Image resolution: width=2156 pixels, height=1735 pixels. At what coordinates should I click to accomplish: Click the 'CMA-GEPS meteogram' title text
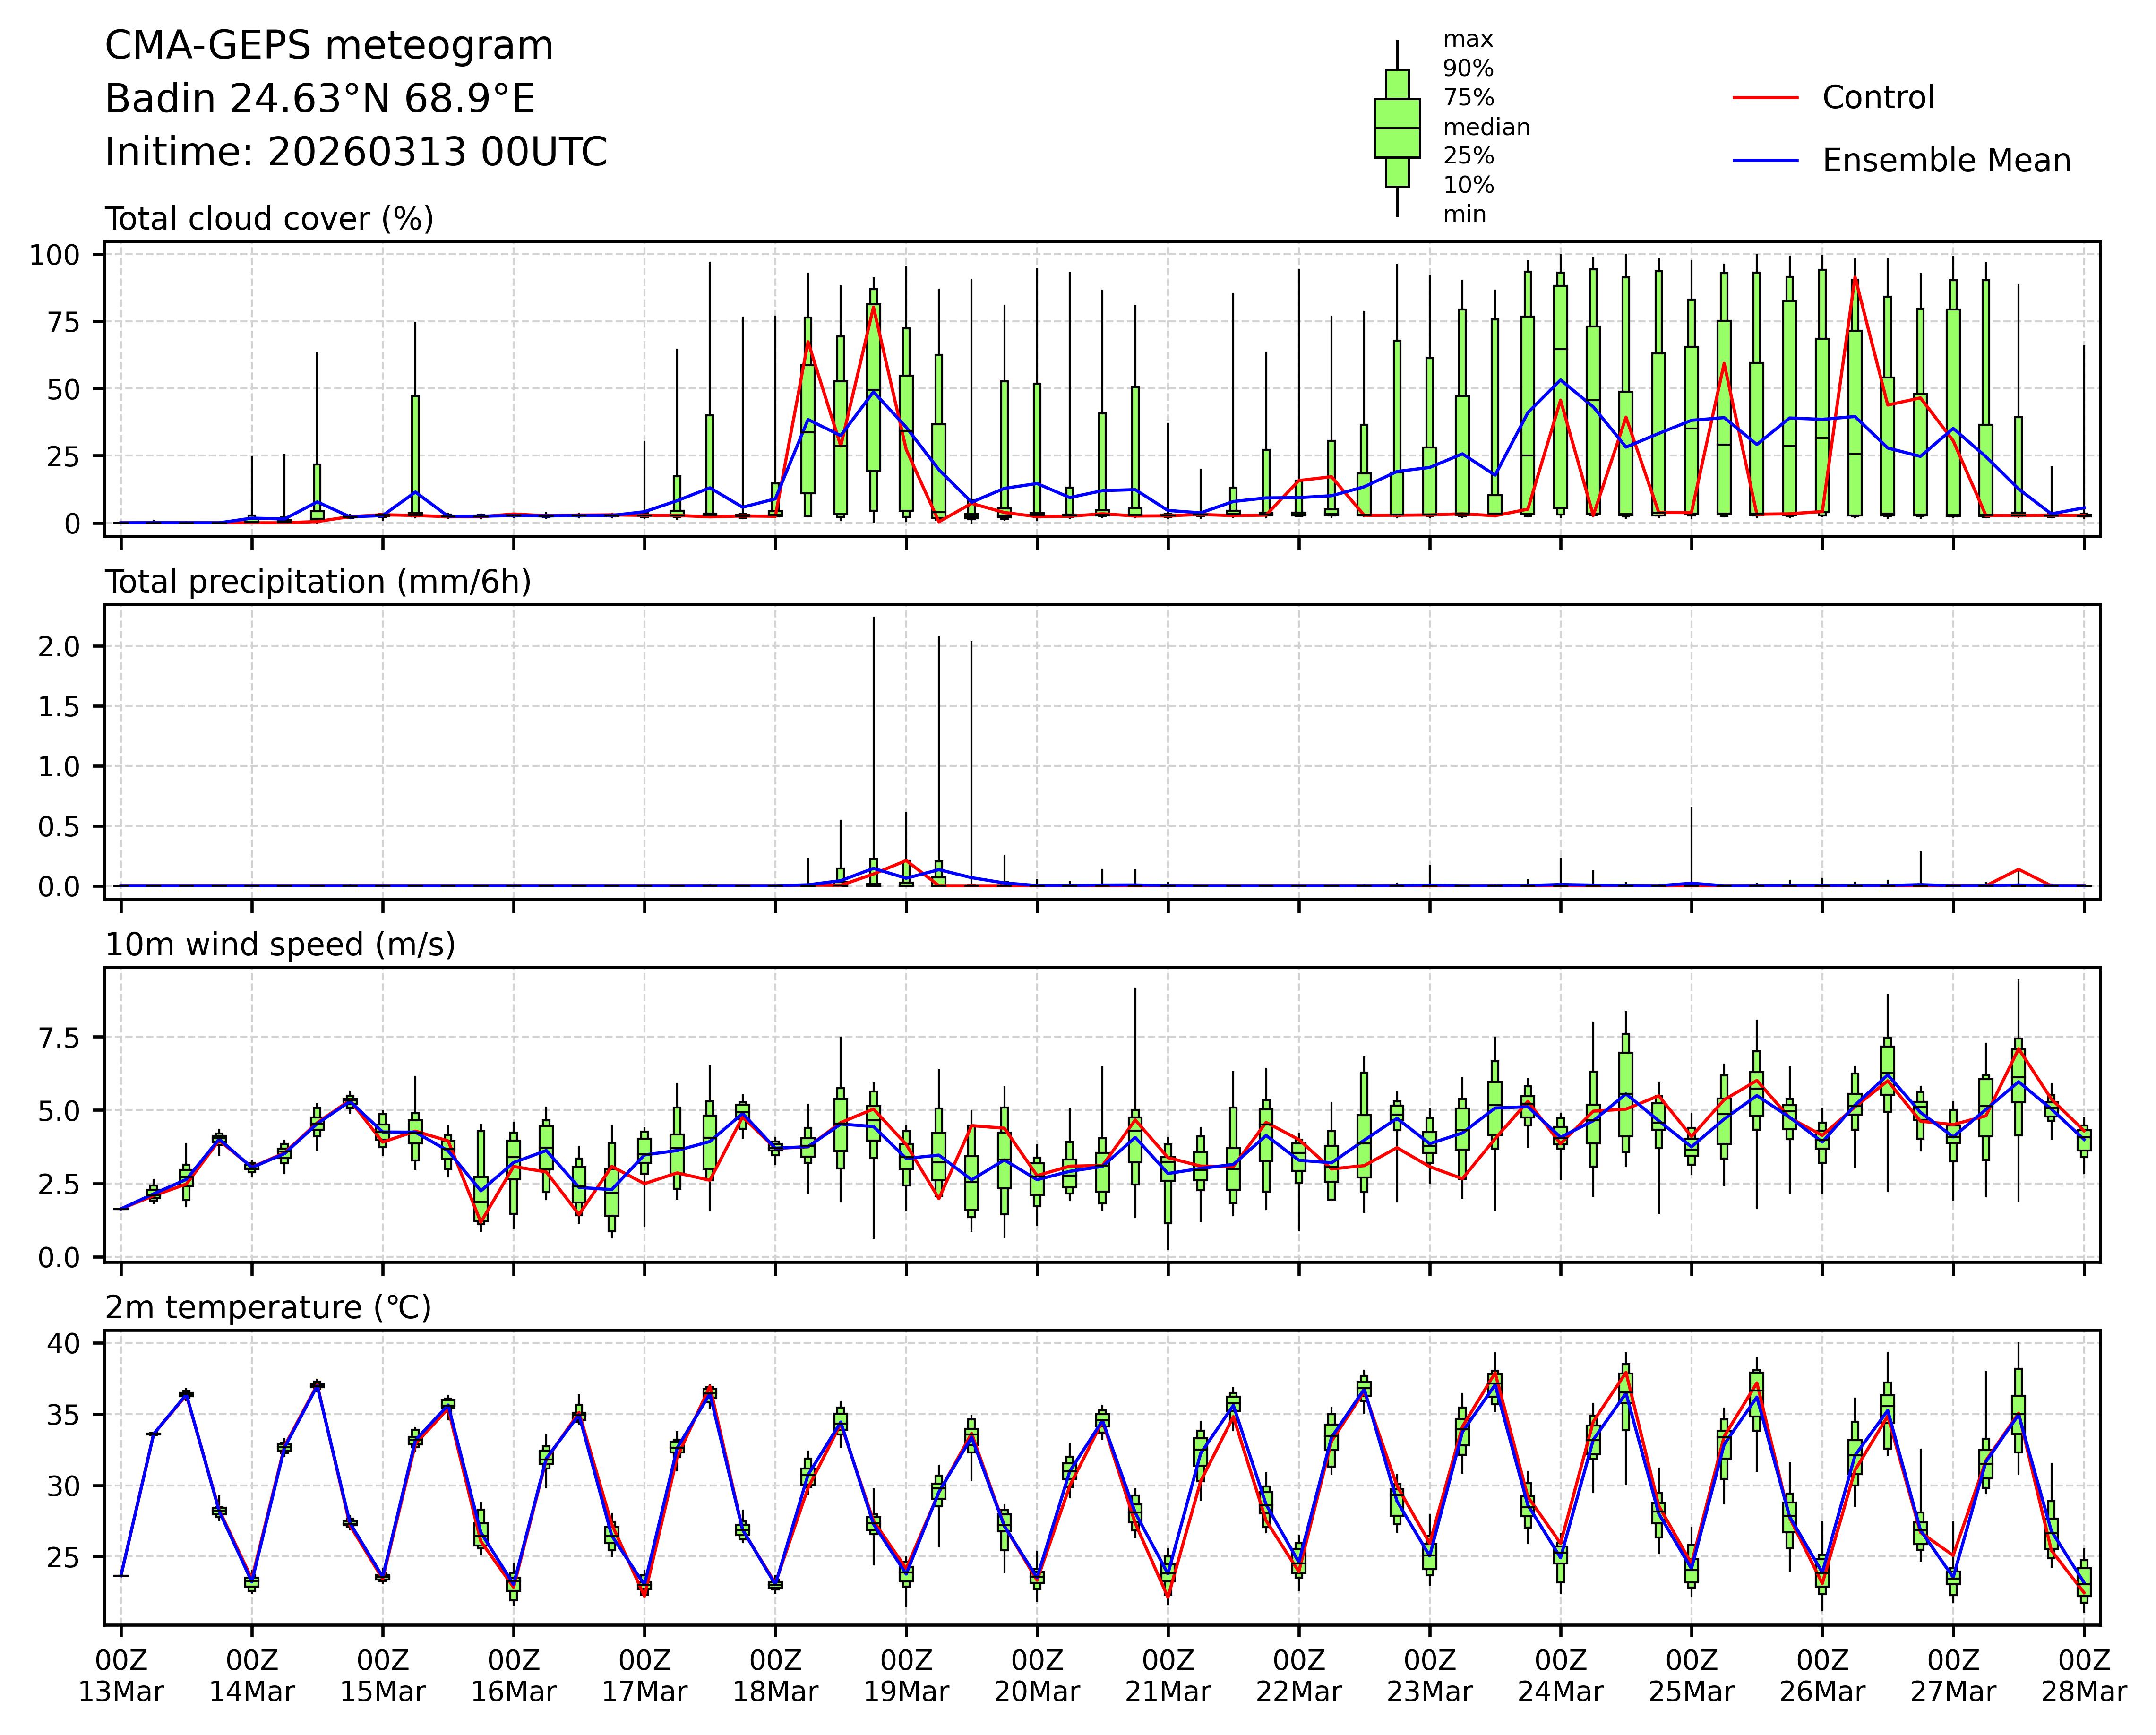tap(329, 46)
